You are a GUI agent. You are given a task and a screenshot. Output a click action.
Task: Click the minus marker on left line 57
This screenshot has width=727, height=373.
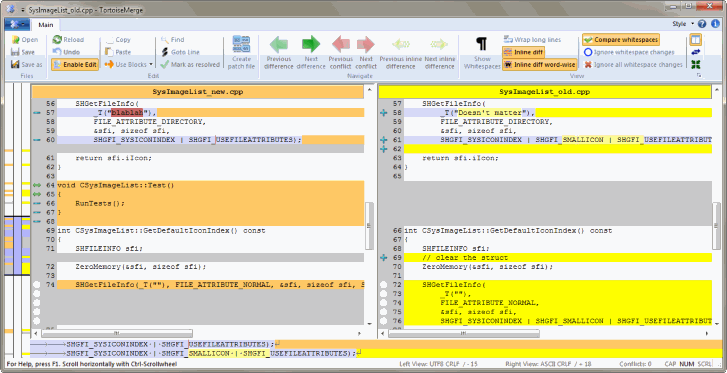[x=37, y=113]
